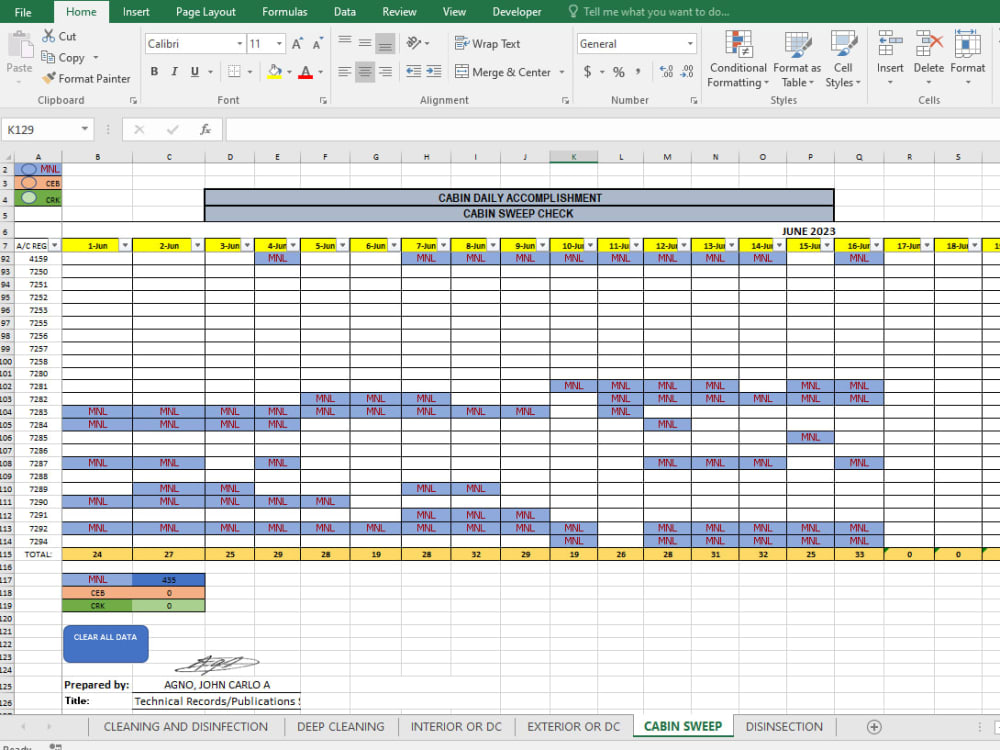
Task: Switch to the Insert ribbon tab
Action: pos(136,12)
